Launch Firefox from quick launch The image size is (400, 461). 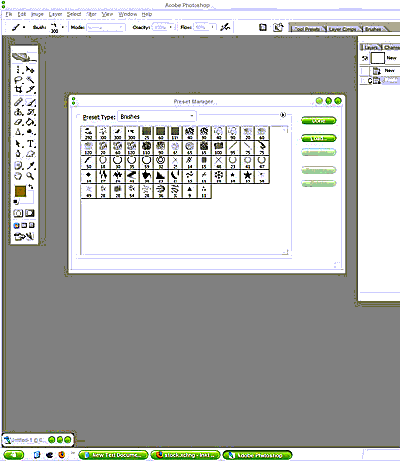coord(62,455)
